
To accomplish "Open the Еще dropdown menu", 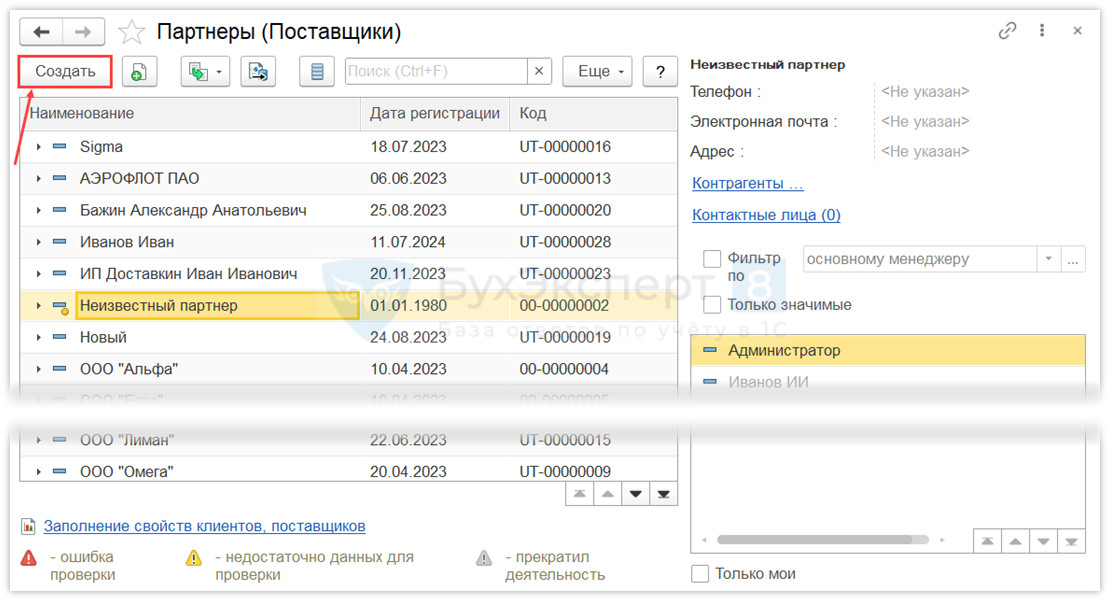I will point(597,71).
